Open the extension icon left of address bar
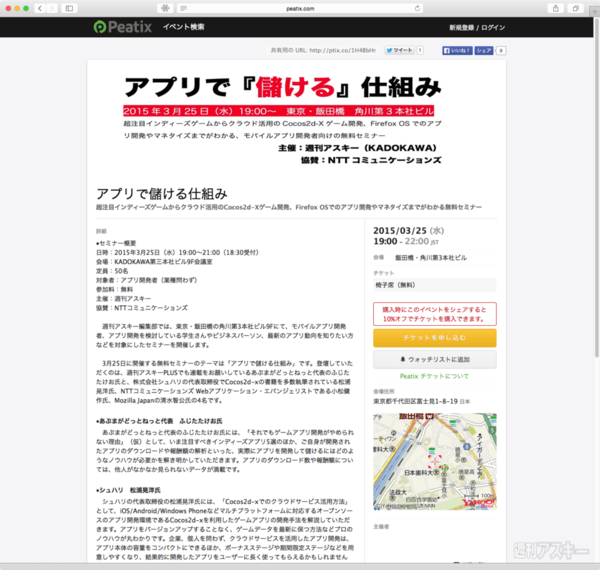Viewport: 600px width, 570px height. [165, 8]
